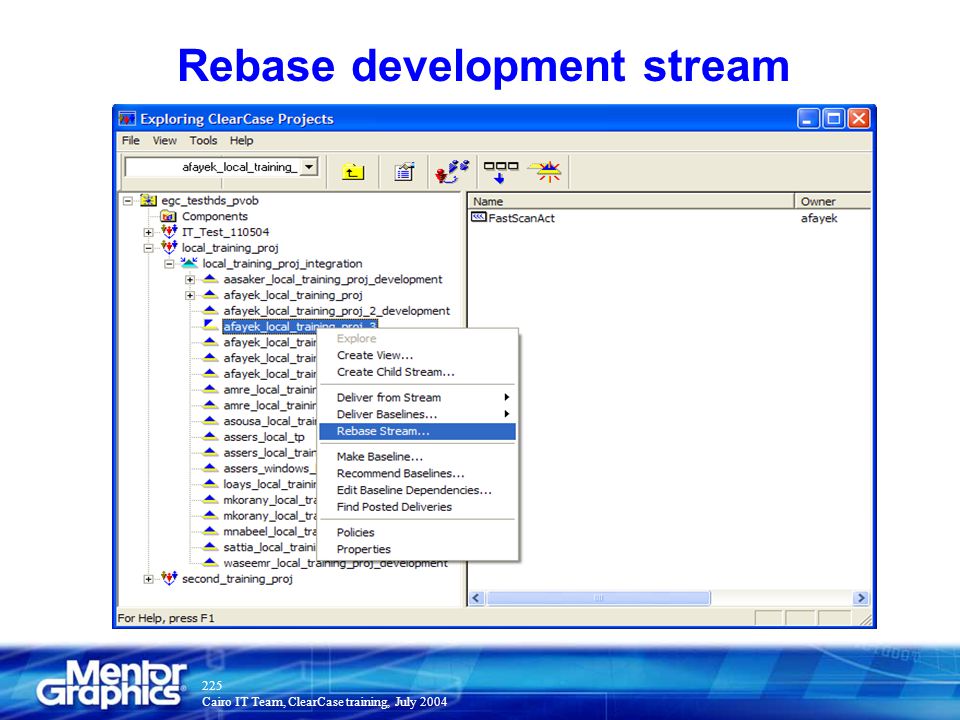Image resolution: width=960 pixels, height=720 pixels.
Task: Minimize the Exploring ClearCase Projects window
Action: coord(808,118)
